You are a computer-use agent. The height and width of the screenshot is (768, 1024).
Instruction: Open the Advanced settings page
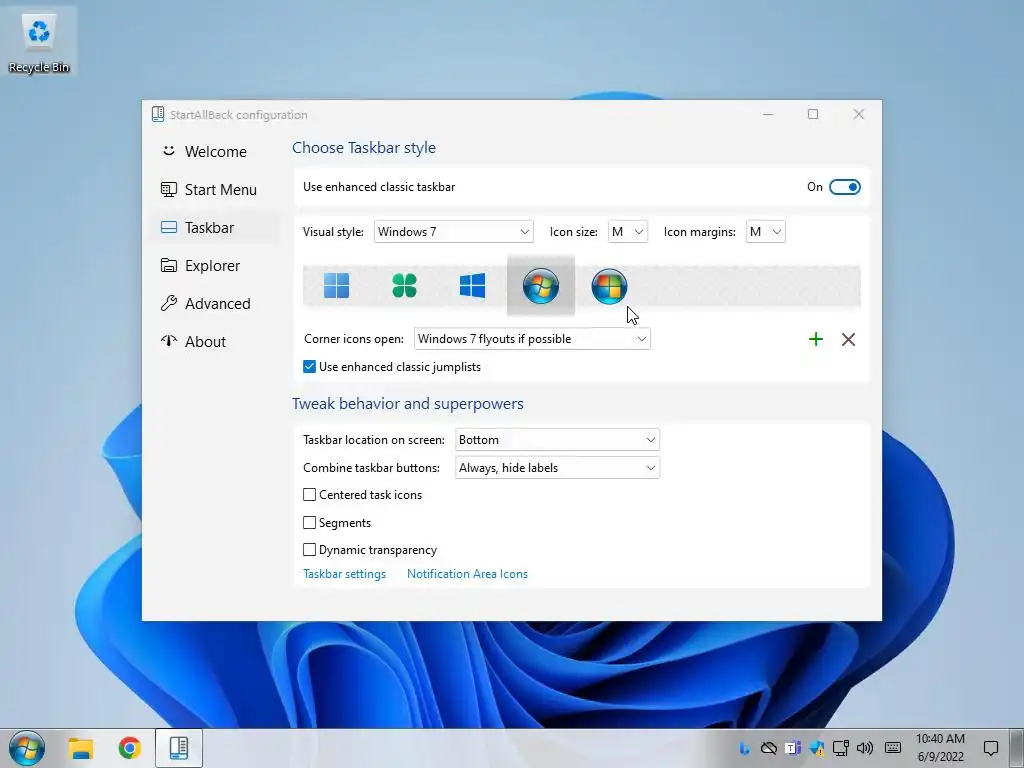[x=215, y=304]
